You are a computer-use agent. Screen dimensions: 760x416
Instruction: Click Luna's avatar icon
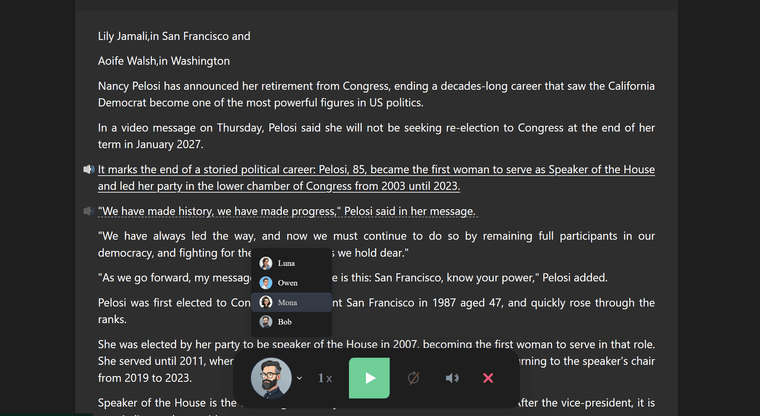(x=266, y=263)
